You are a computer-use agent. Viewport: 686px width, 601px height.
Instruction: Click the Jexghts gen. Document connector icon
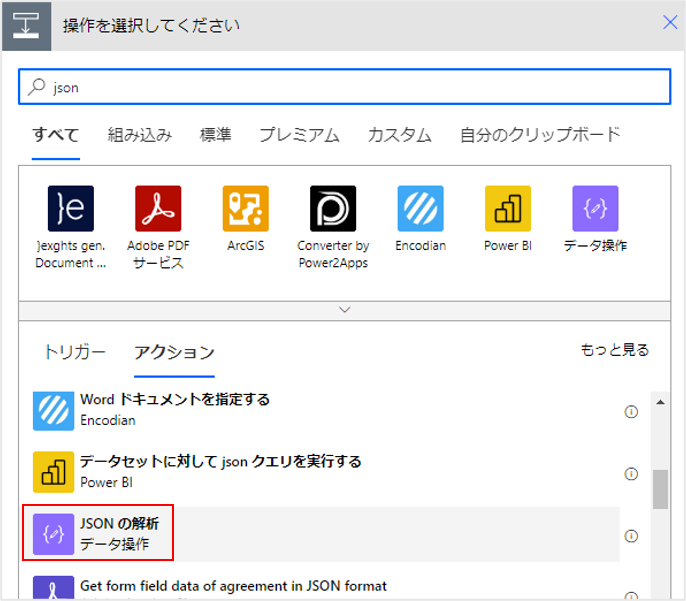pyautogui.click(x=70, y=208)
